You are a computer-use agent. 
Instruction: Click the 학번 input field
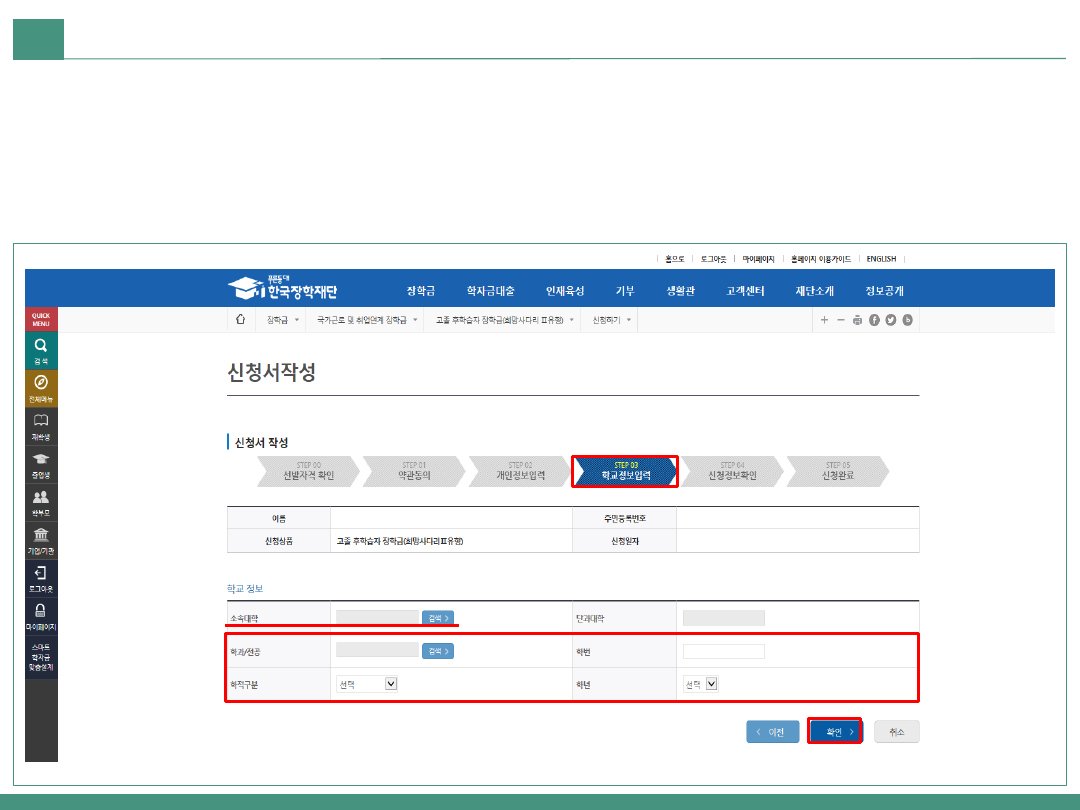pyautogui.click(x=723, y=652)
